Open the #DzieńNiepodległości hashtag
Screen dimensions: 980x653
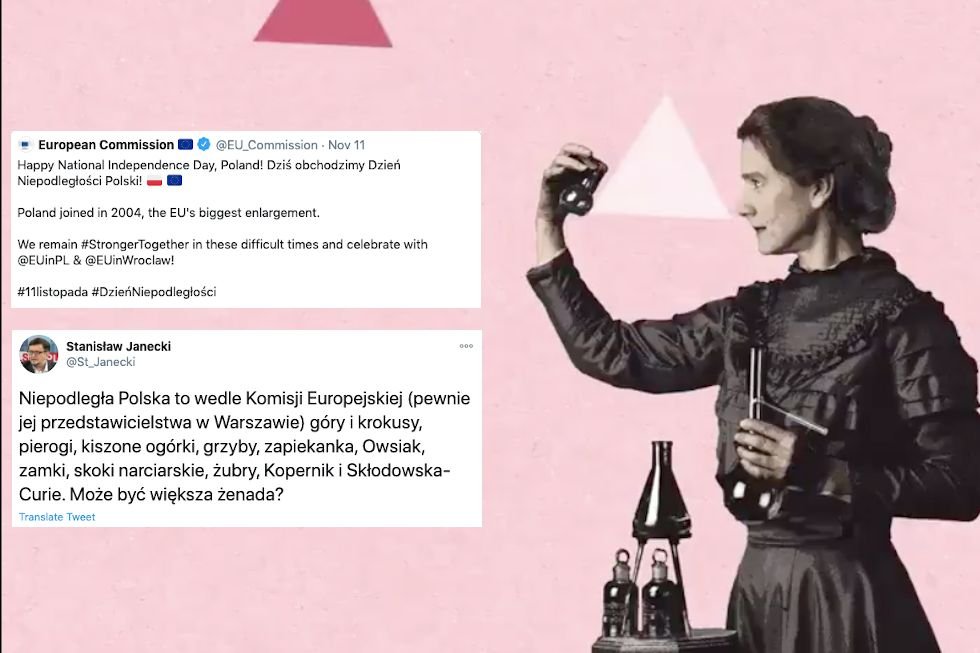click(x=154, y=292)
